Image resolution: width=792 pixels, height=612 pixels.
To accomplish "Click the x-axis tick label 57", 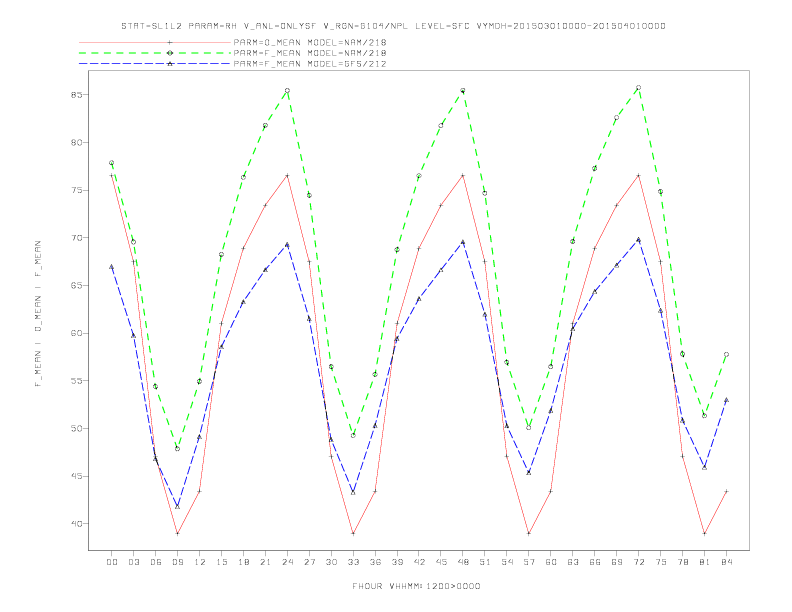I will [x=529, y=562].
